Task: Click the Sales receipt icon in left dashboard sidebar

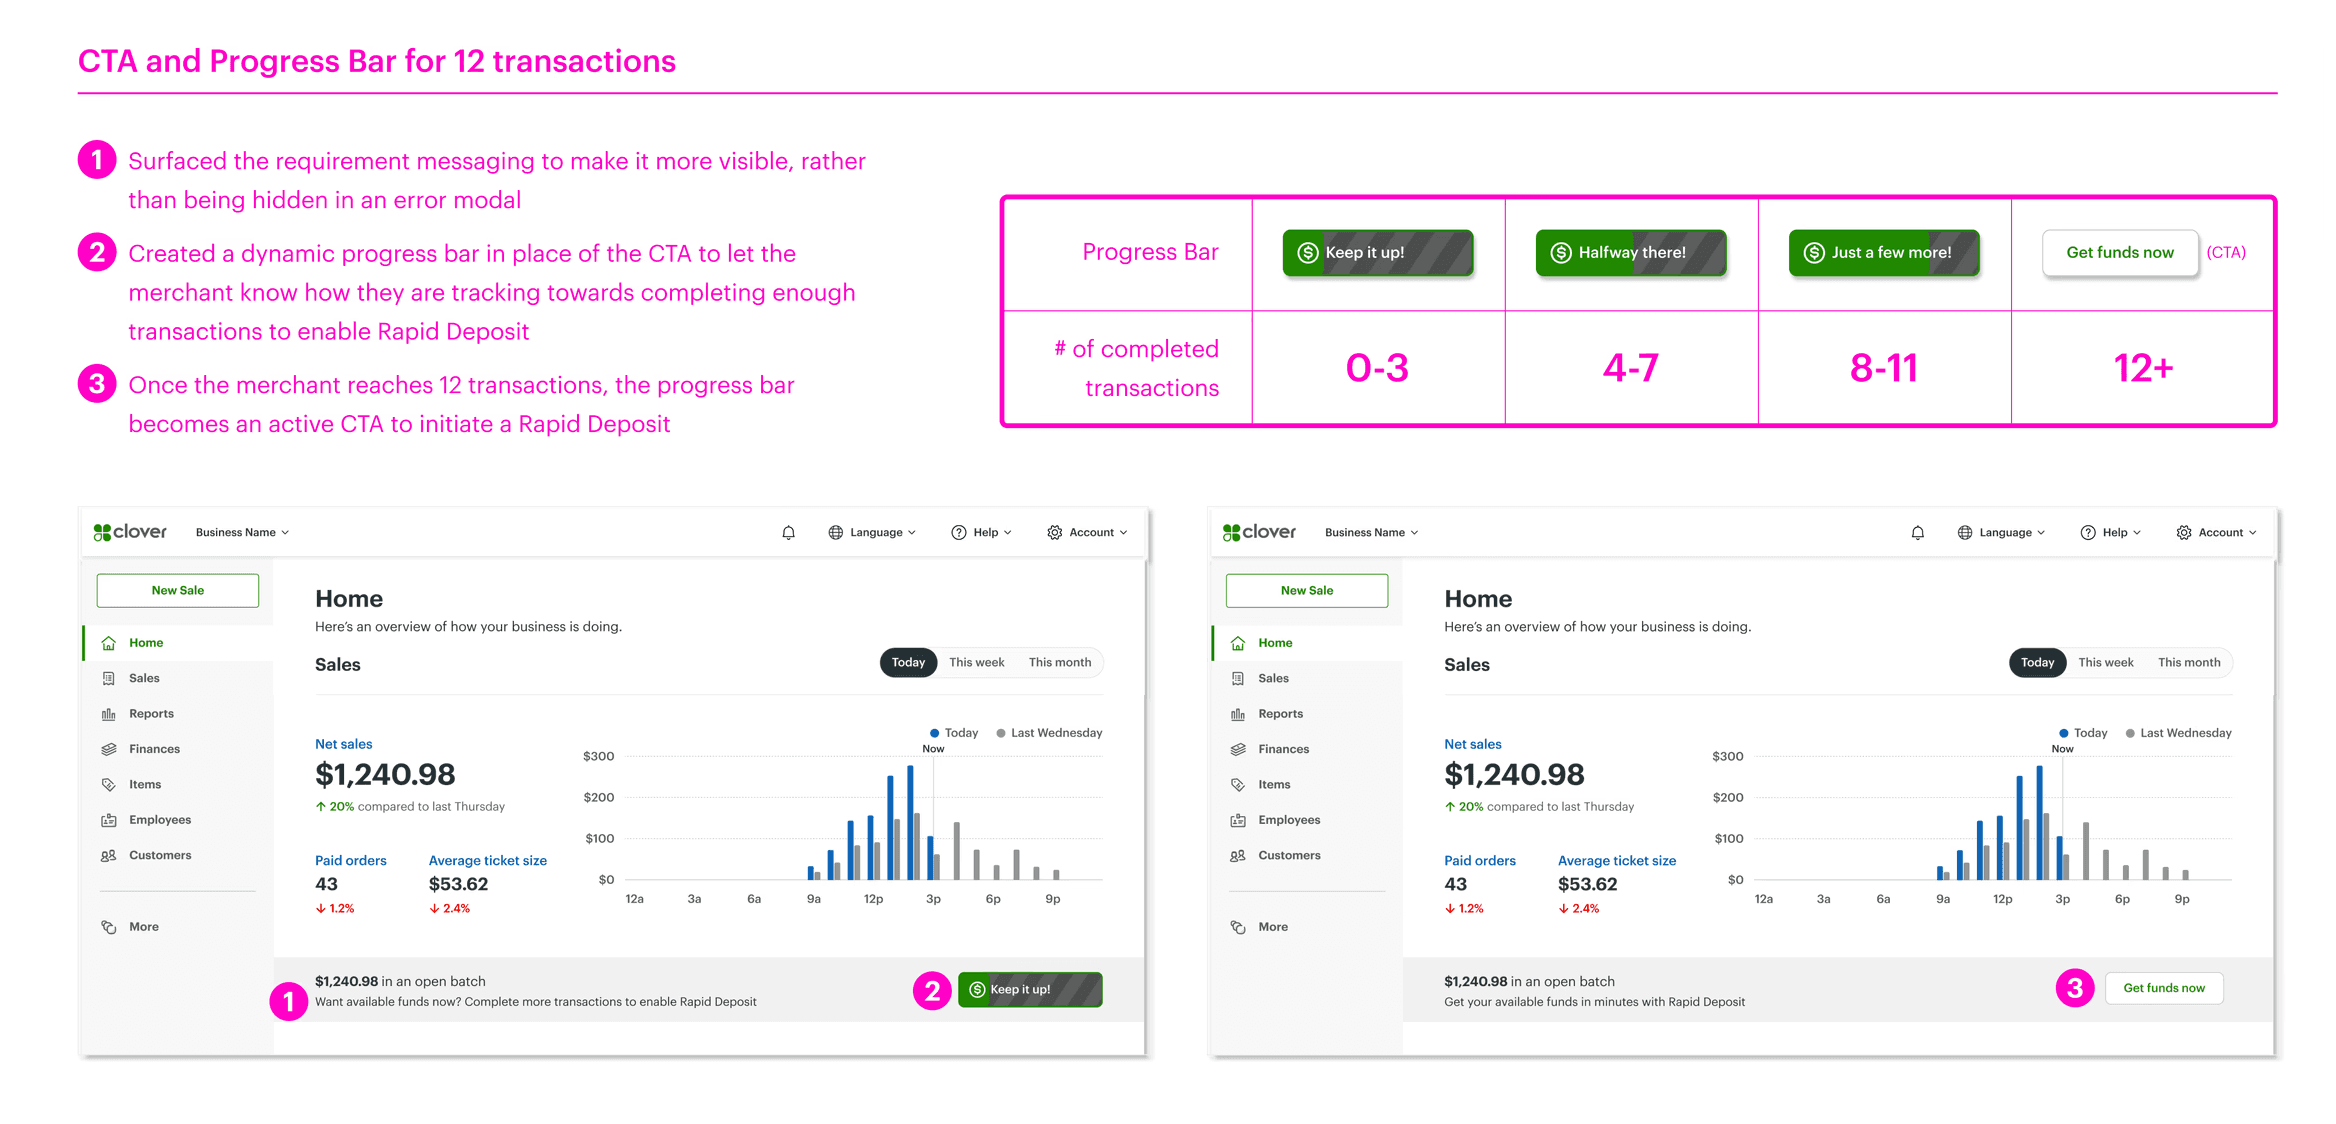Action: 109,678
